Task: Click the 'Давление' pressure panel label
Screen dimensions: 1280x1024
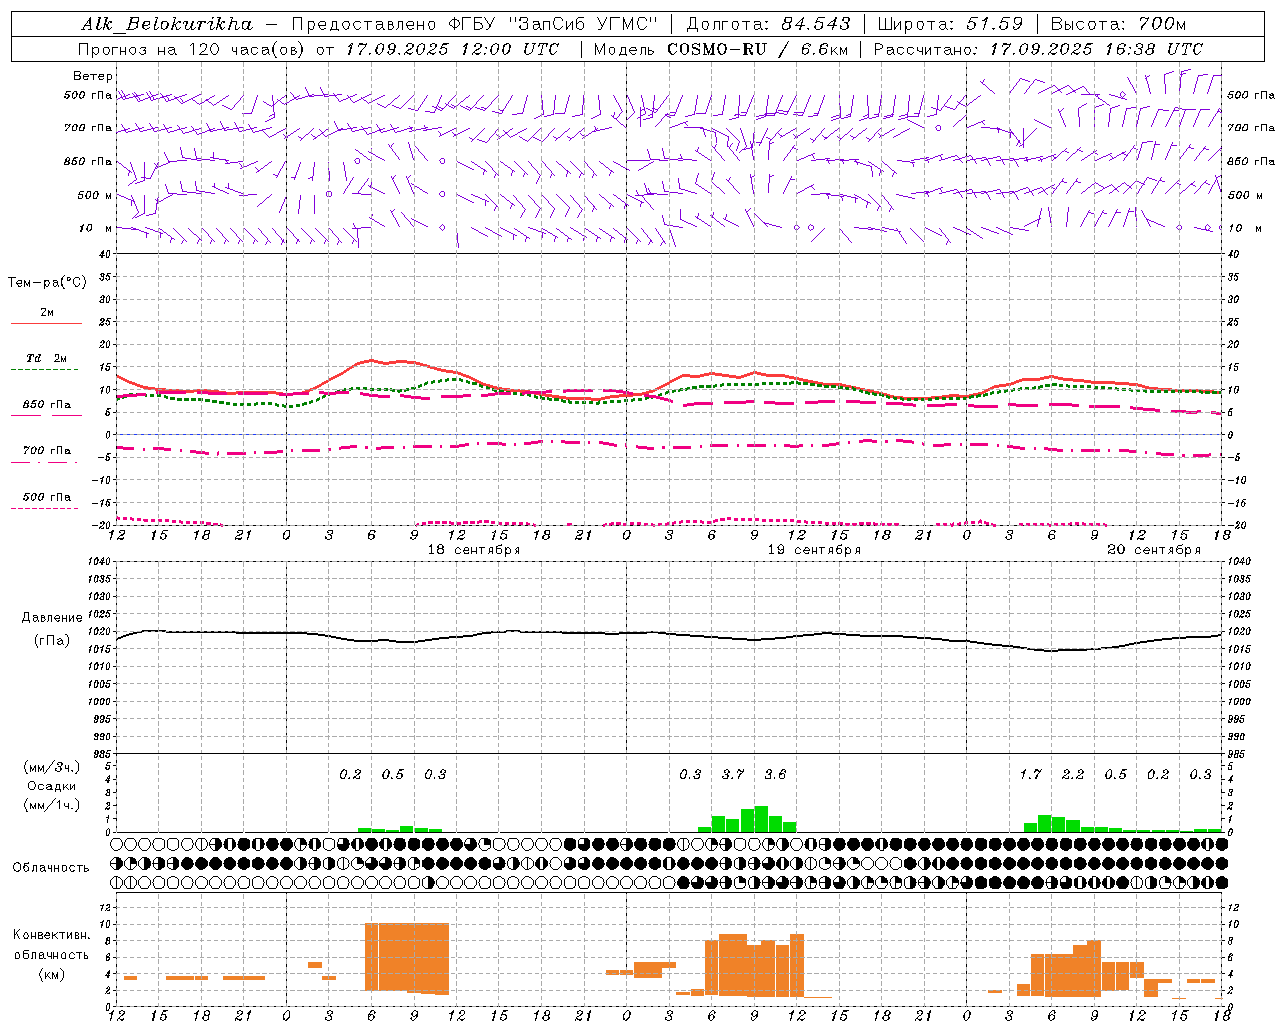Action: 52,618
